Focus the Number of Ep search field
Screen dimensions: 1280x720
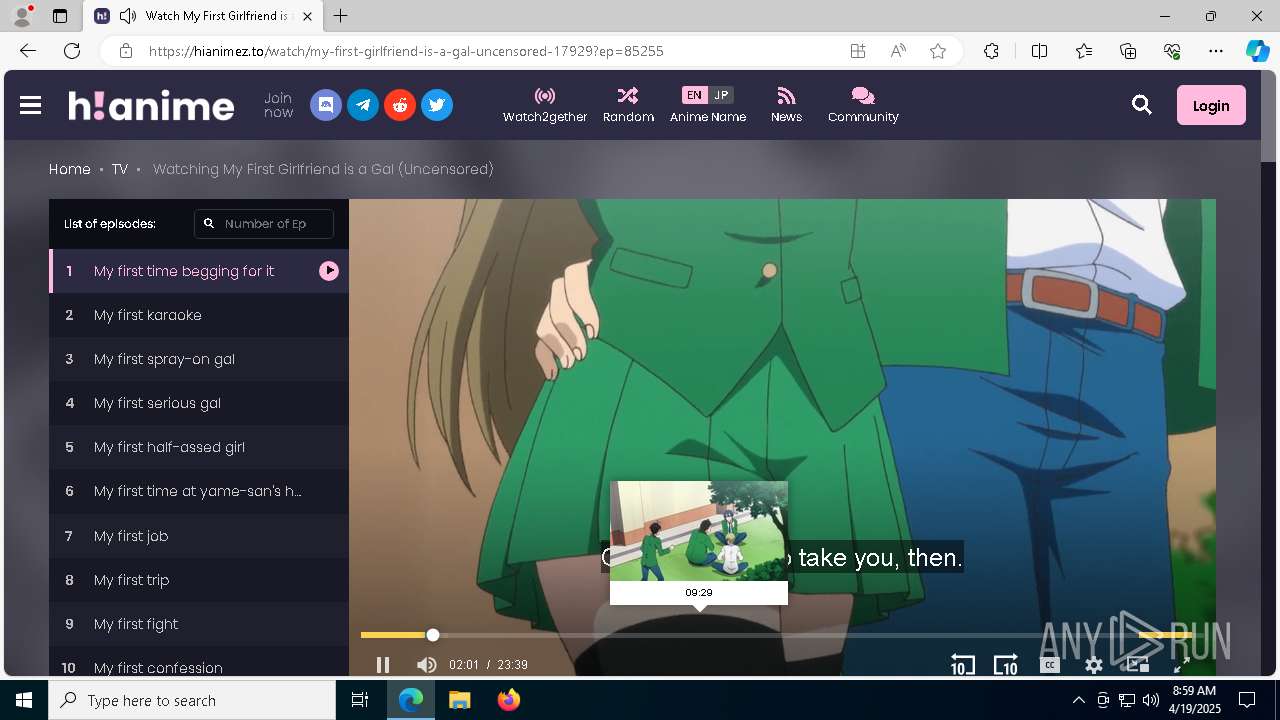pos(264,224)
